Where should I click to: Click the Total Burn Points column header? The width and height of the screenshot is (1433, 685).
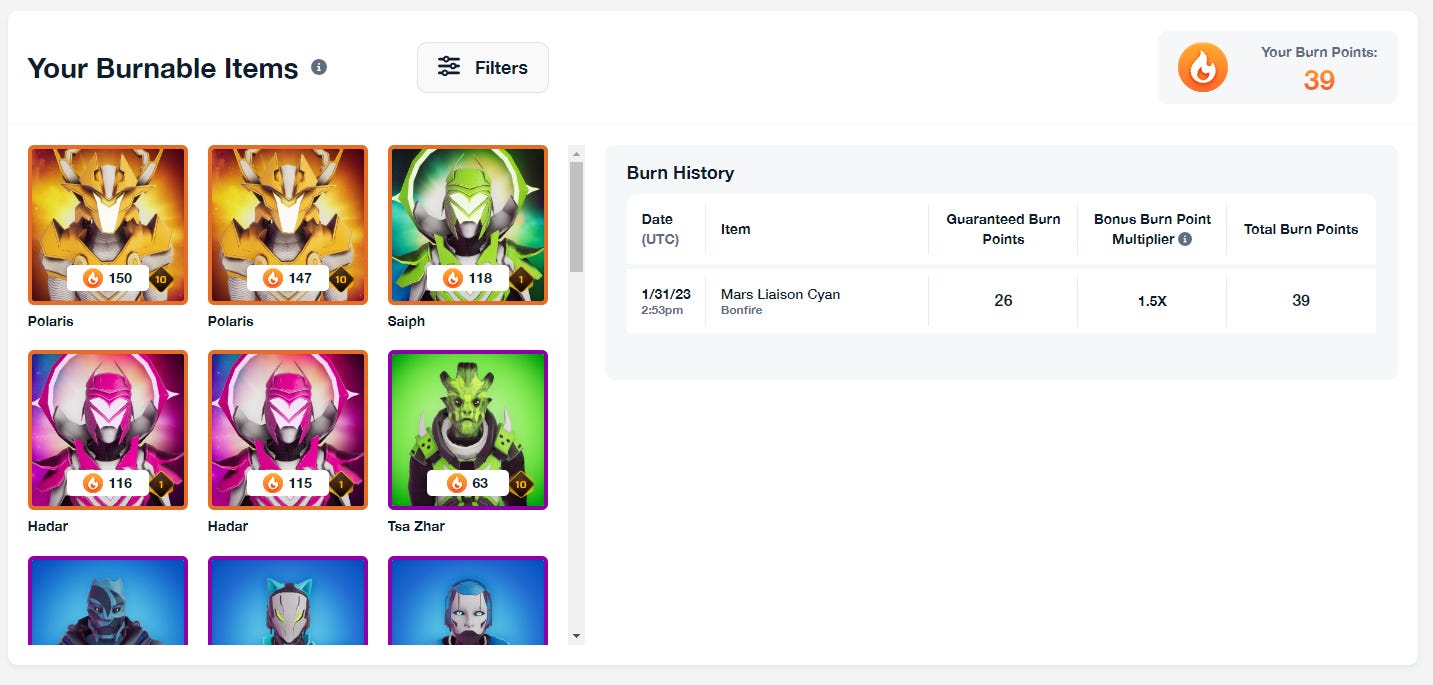coord(1300,228)
